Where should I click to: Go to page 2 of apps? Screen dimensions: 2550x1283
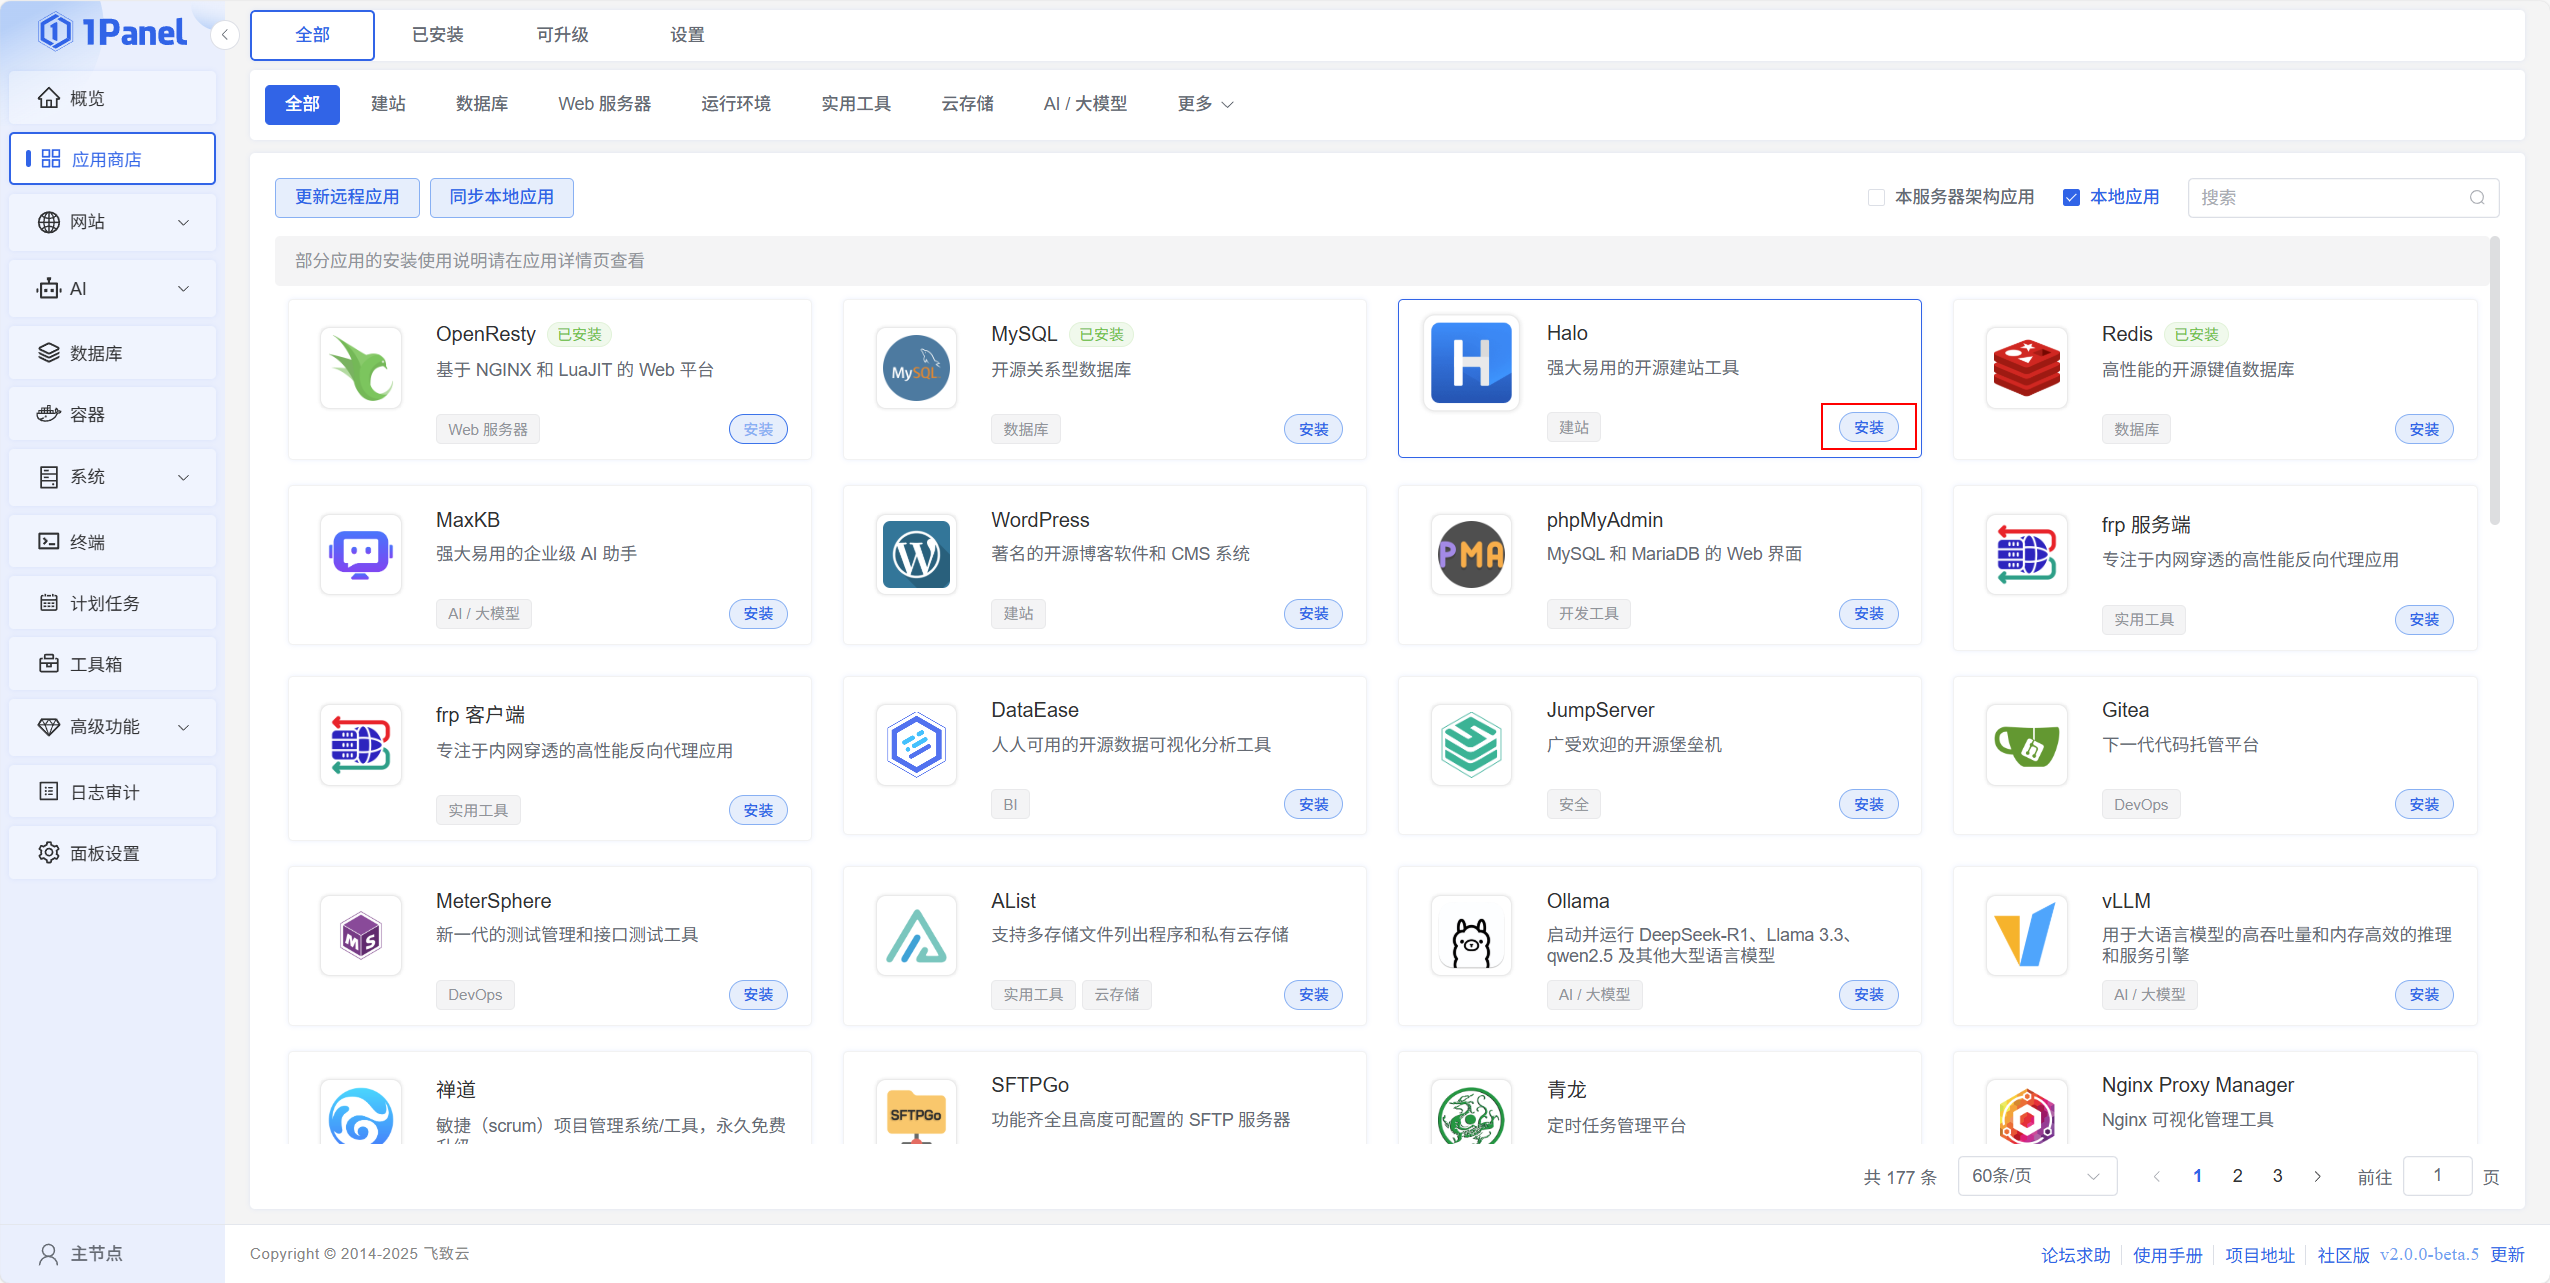pyautogui.click(x=2237, y=1176)
